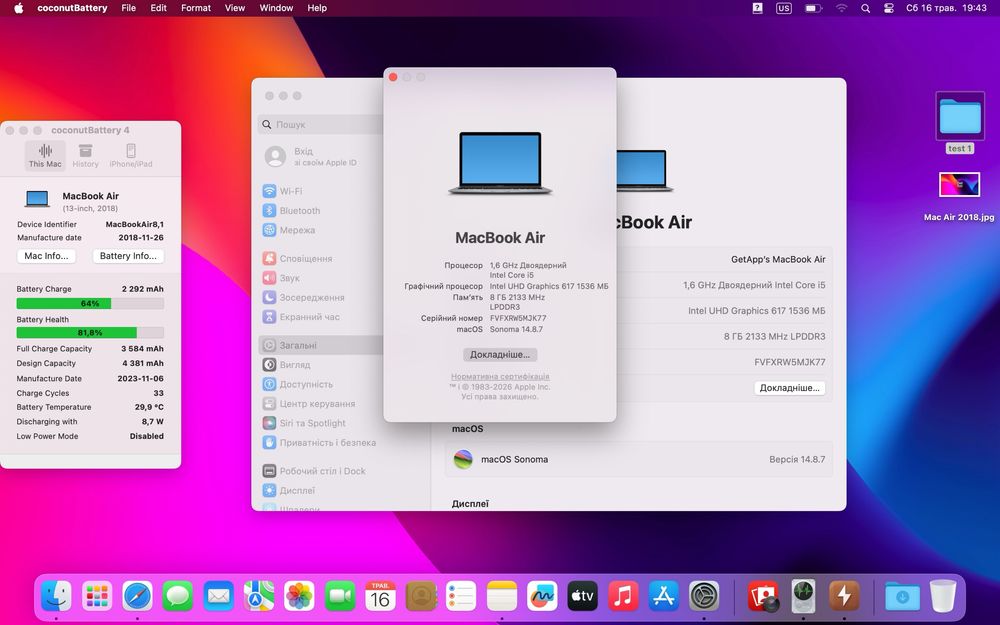Open Maps from the Dock
This screenshot has width=1000, height=625.
tap(259, 597)
